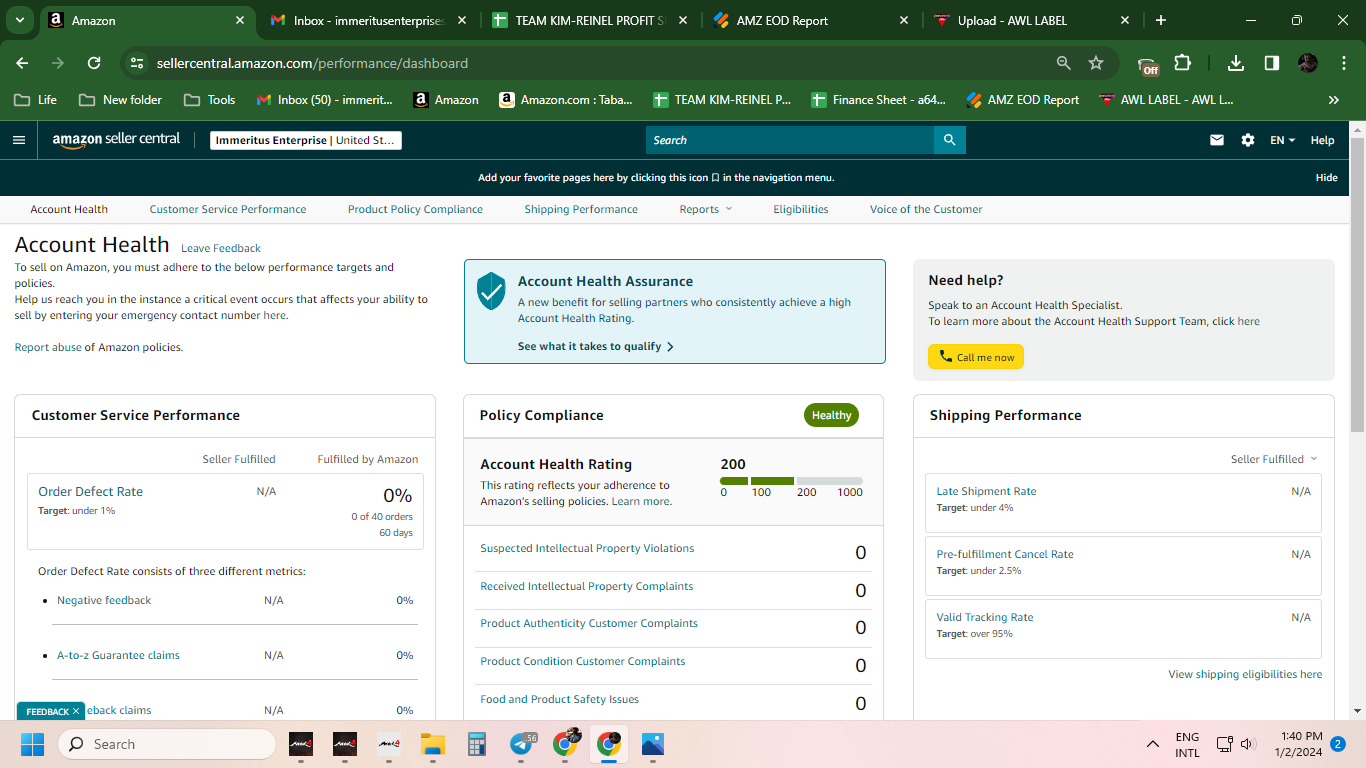Open the settings gear in Seller Central
1366x768 pixels.
[x=1248, y=140]
